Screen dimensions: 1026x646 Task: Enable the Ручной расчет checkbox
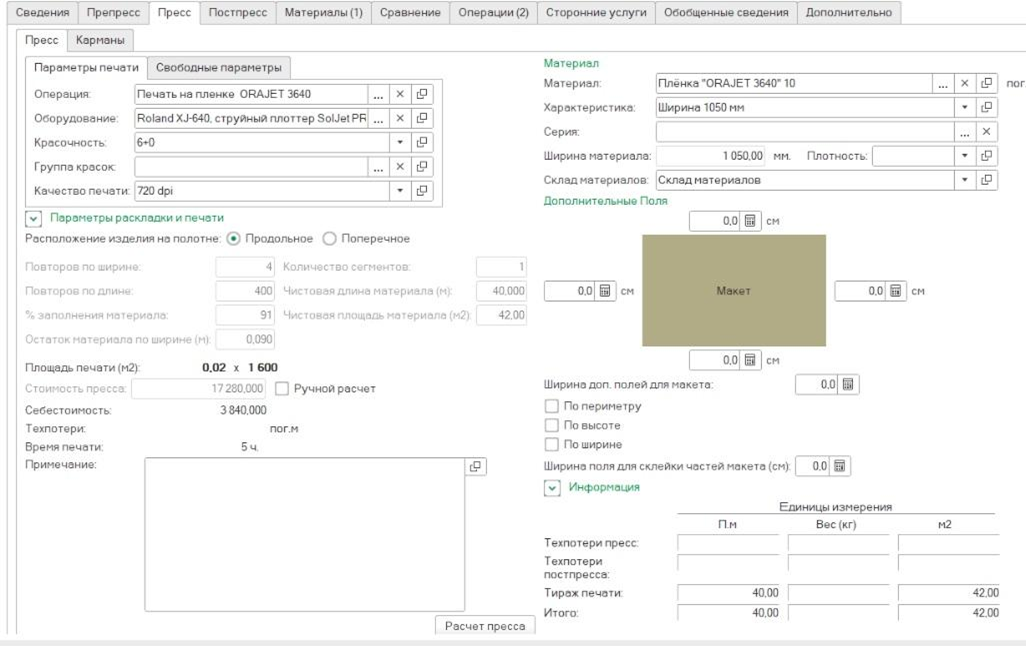pos(282,388)
